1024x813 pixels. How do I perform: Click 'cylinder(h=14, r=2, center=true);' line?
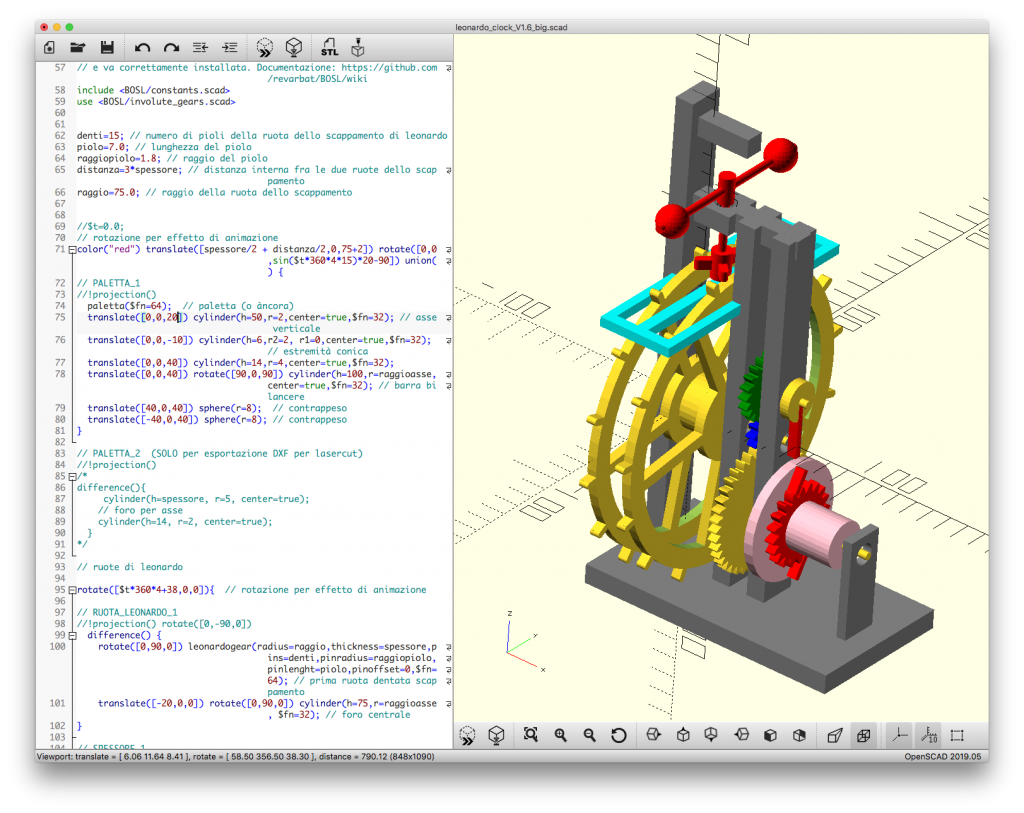[185, 522]
